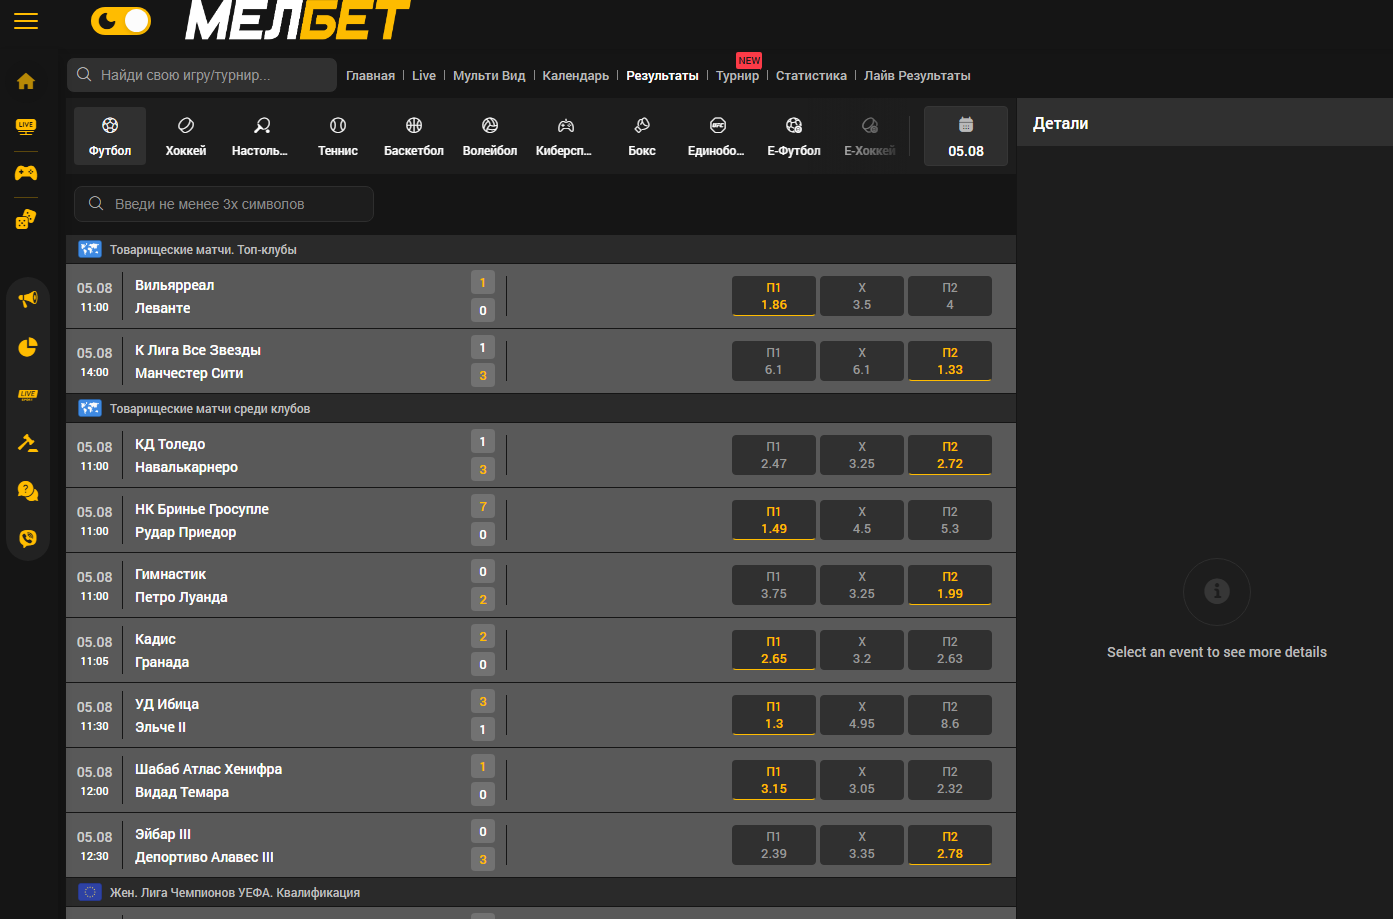1393x919 pixels.
Task: Click X 4.95 odds for УД Ибица match
Action: pyautogui.click(x=862, y=715)
